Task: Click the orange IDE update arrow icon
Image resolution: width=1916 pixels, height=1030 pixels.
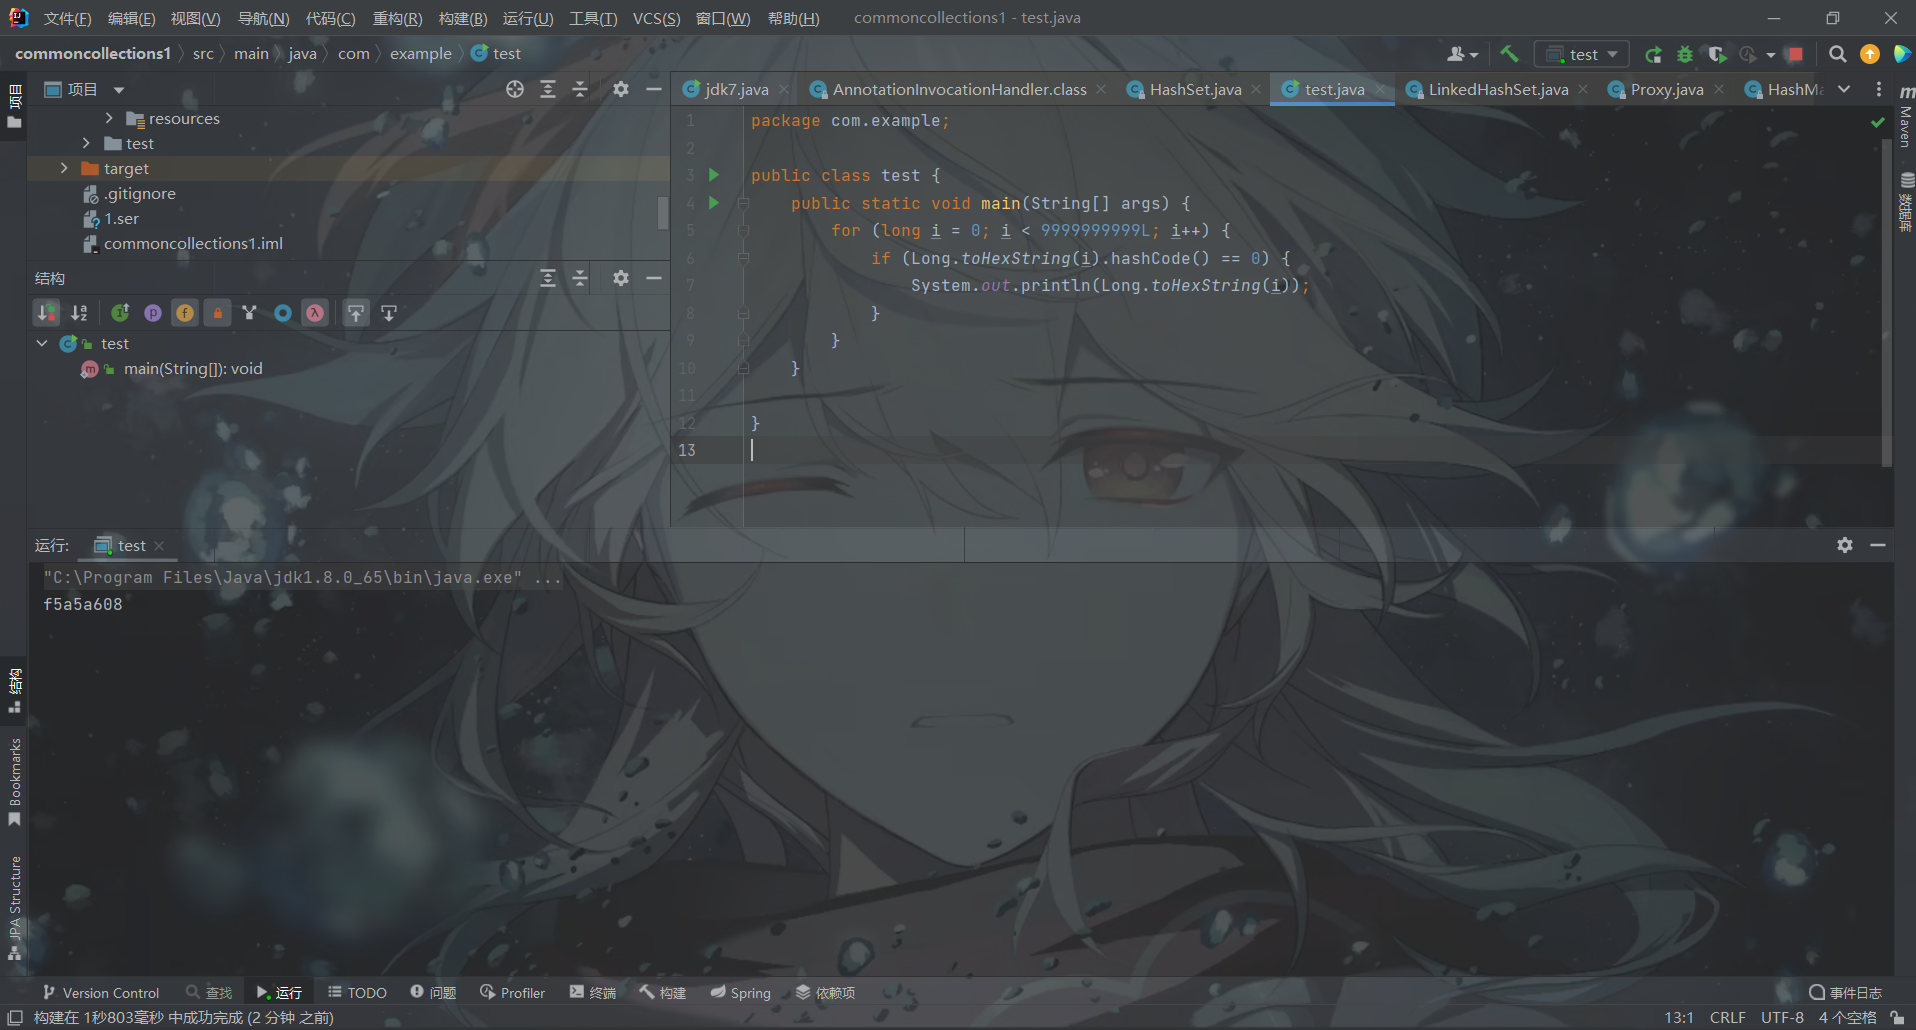Action: tap(1869, 54)
